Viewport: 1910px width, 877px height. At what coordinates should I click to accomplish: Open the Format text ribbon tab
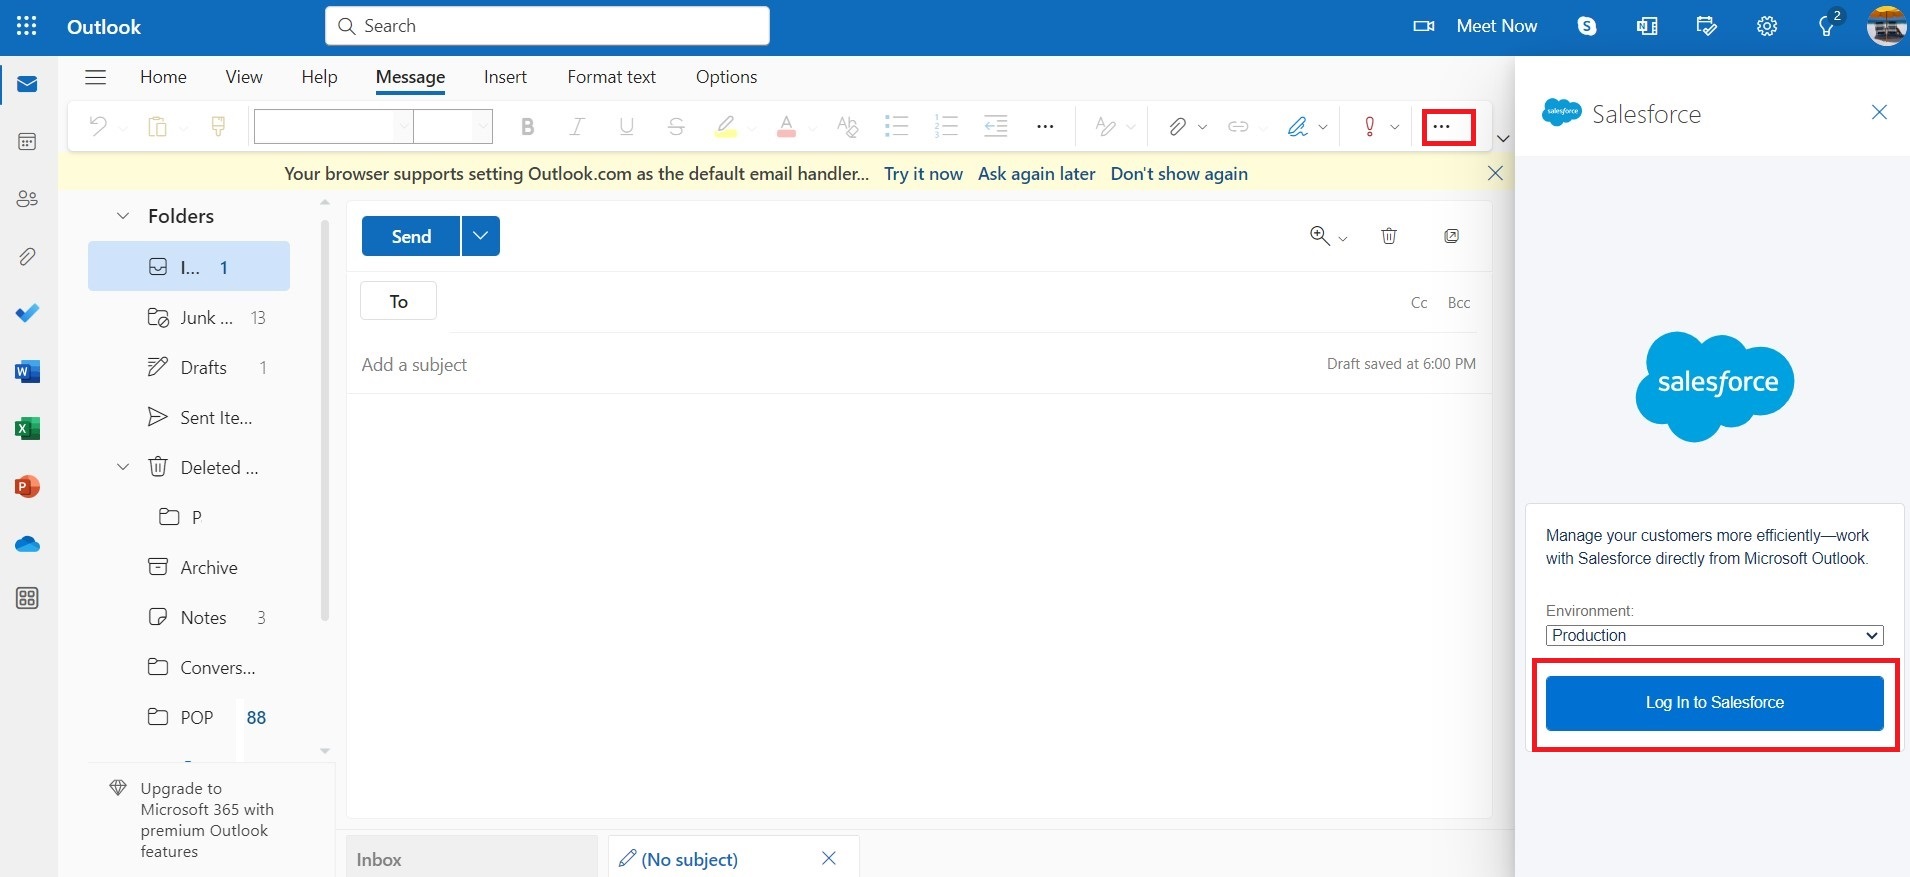pos(611,77)
